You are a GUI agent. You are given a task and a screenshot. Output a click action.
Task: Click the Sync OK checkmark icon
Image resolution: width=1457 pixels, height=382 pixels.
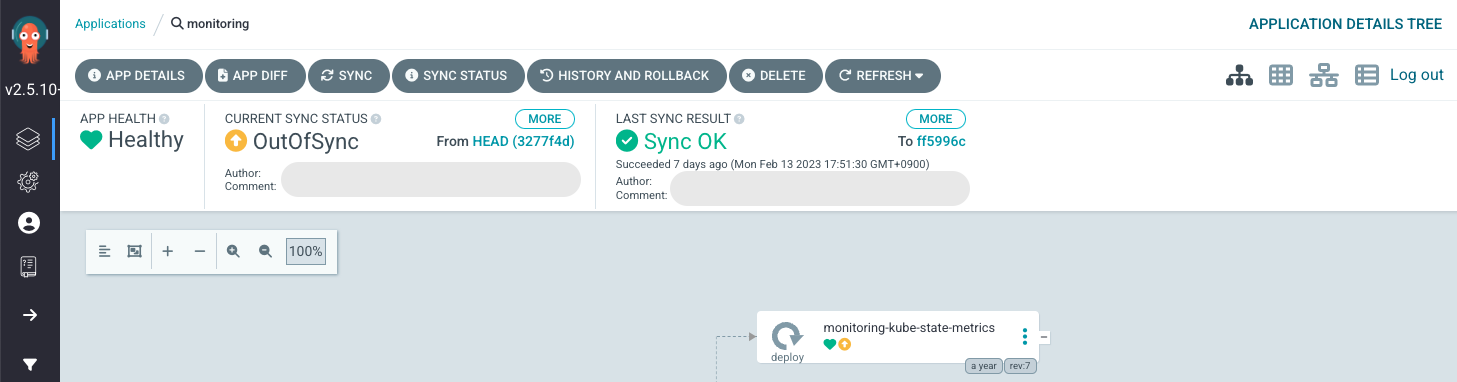coord(627,142)
